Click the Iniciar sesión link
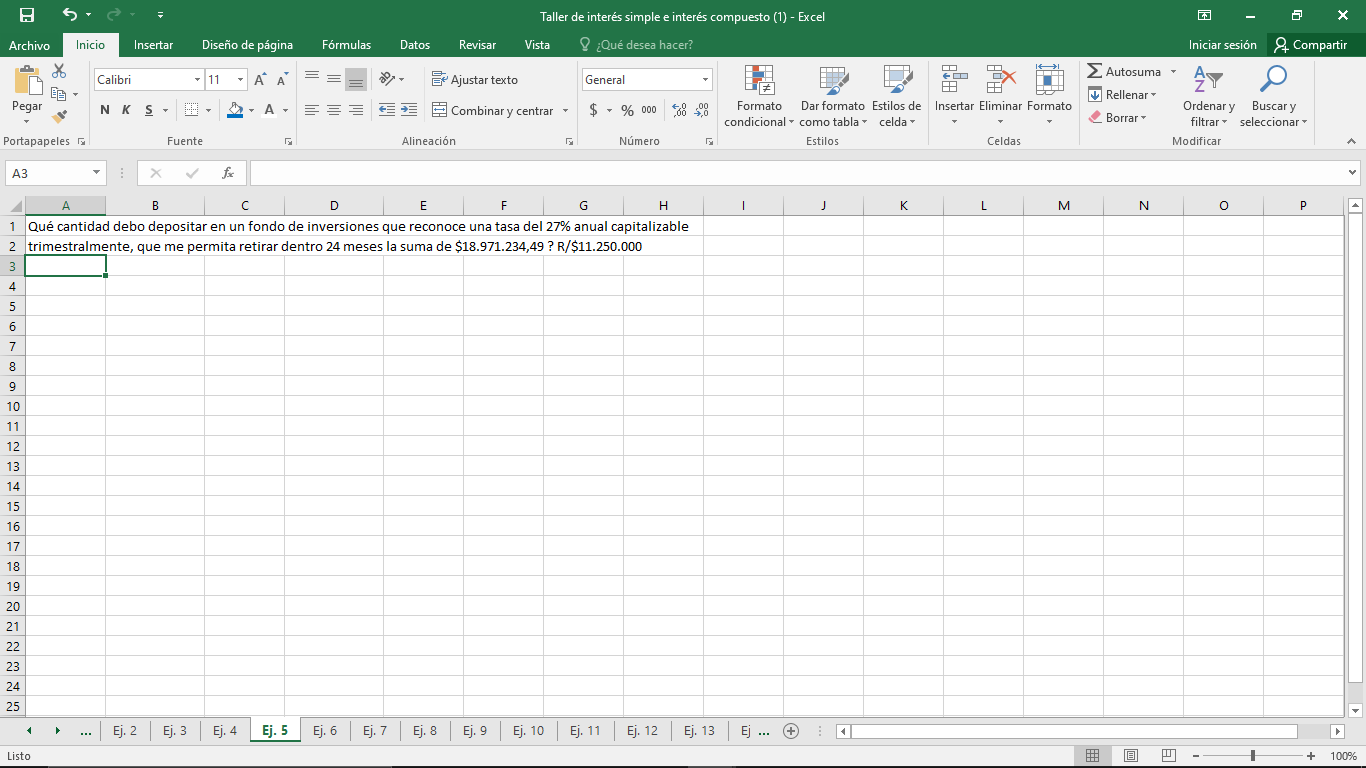Viewport: 1366px width, 768px height. (1223, 44)
